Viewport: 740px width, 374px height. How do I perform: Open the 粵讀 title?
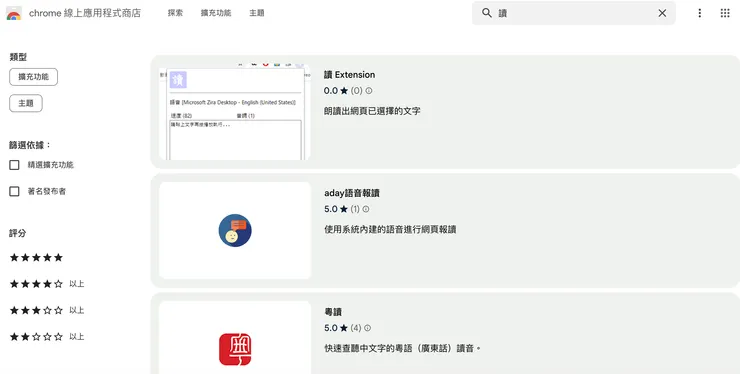[333, 312]
